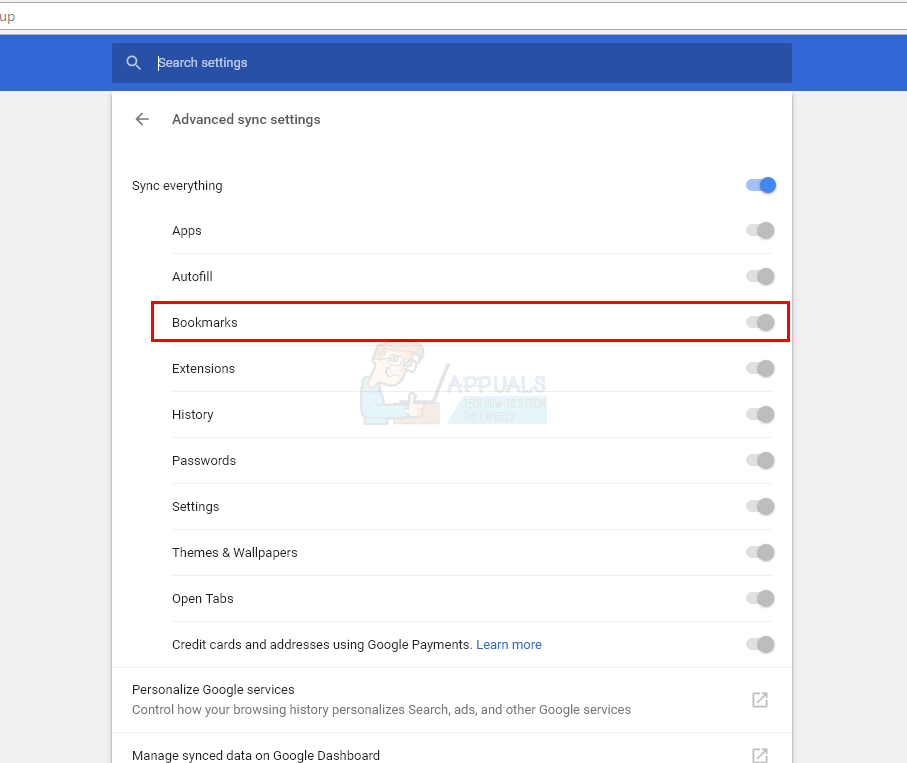
Task: Toggle the Extensions sync switch
Action: tap(760, 368)
